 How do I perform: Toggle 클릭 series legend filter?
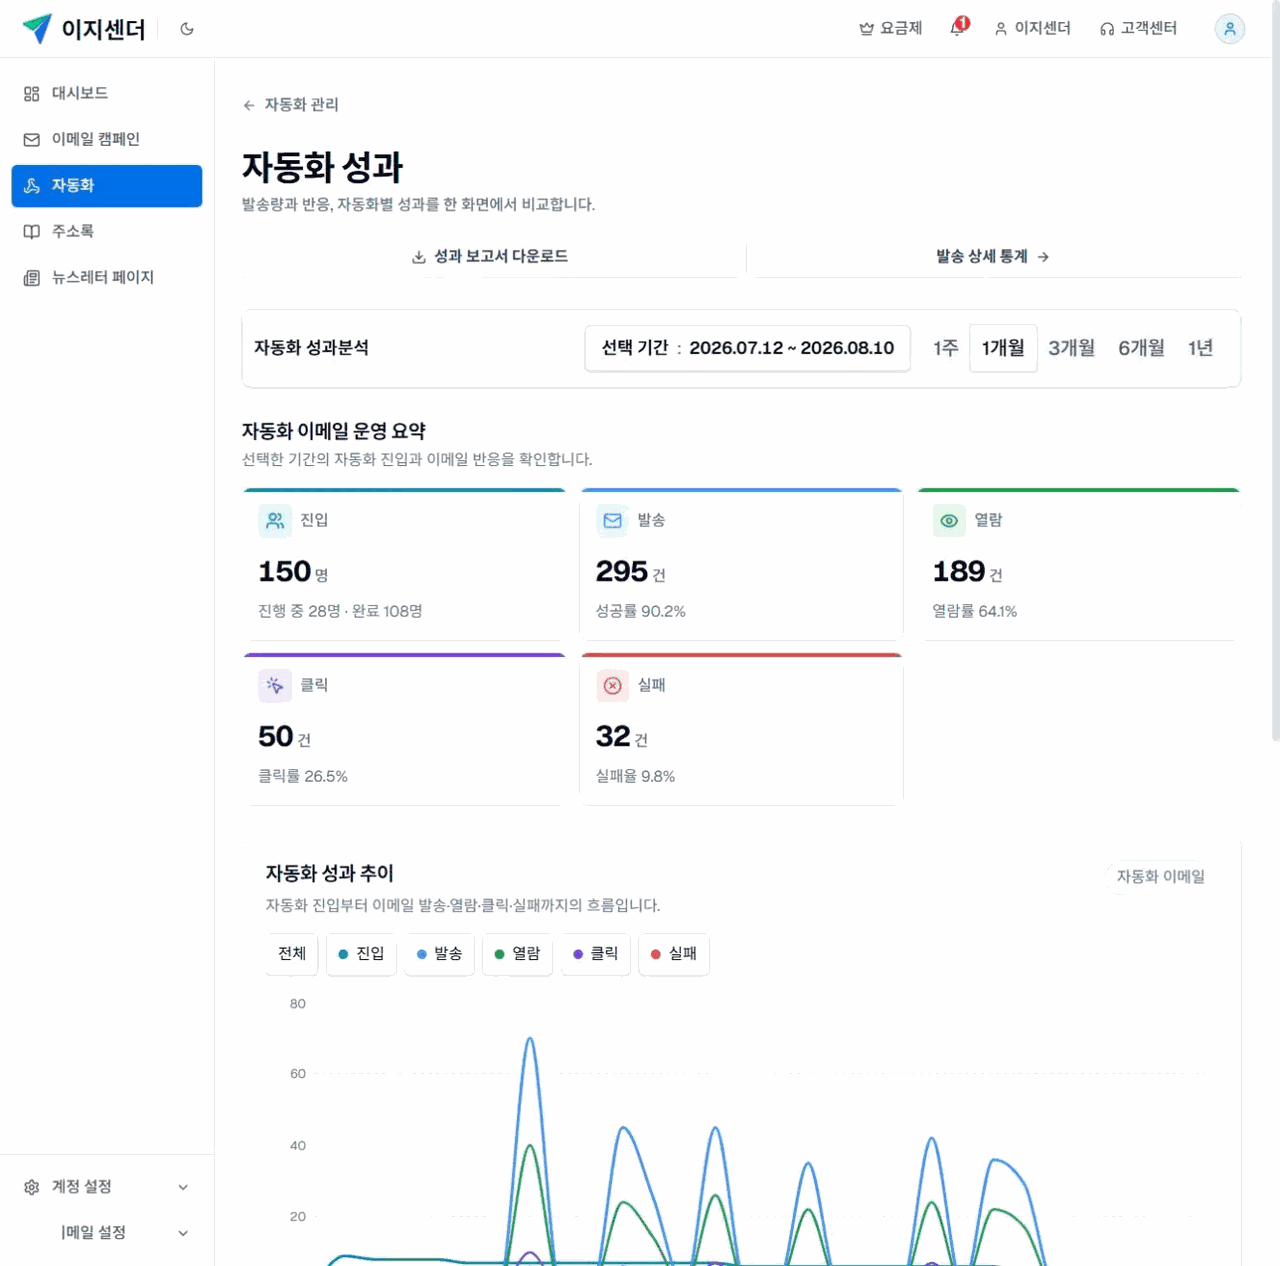pyautogui.click(x=596, y=954)
